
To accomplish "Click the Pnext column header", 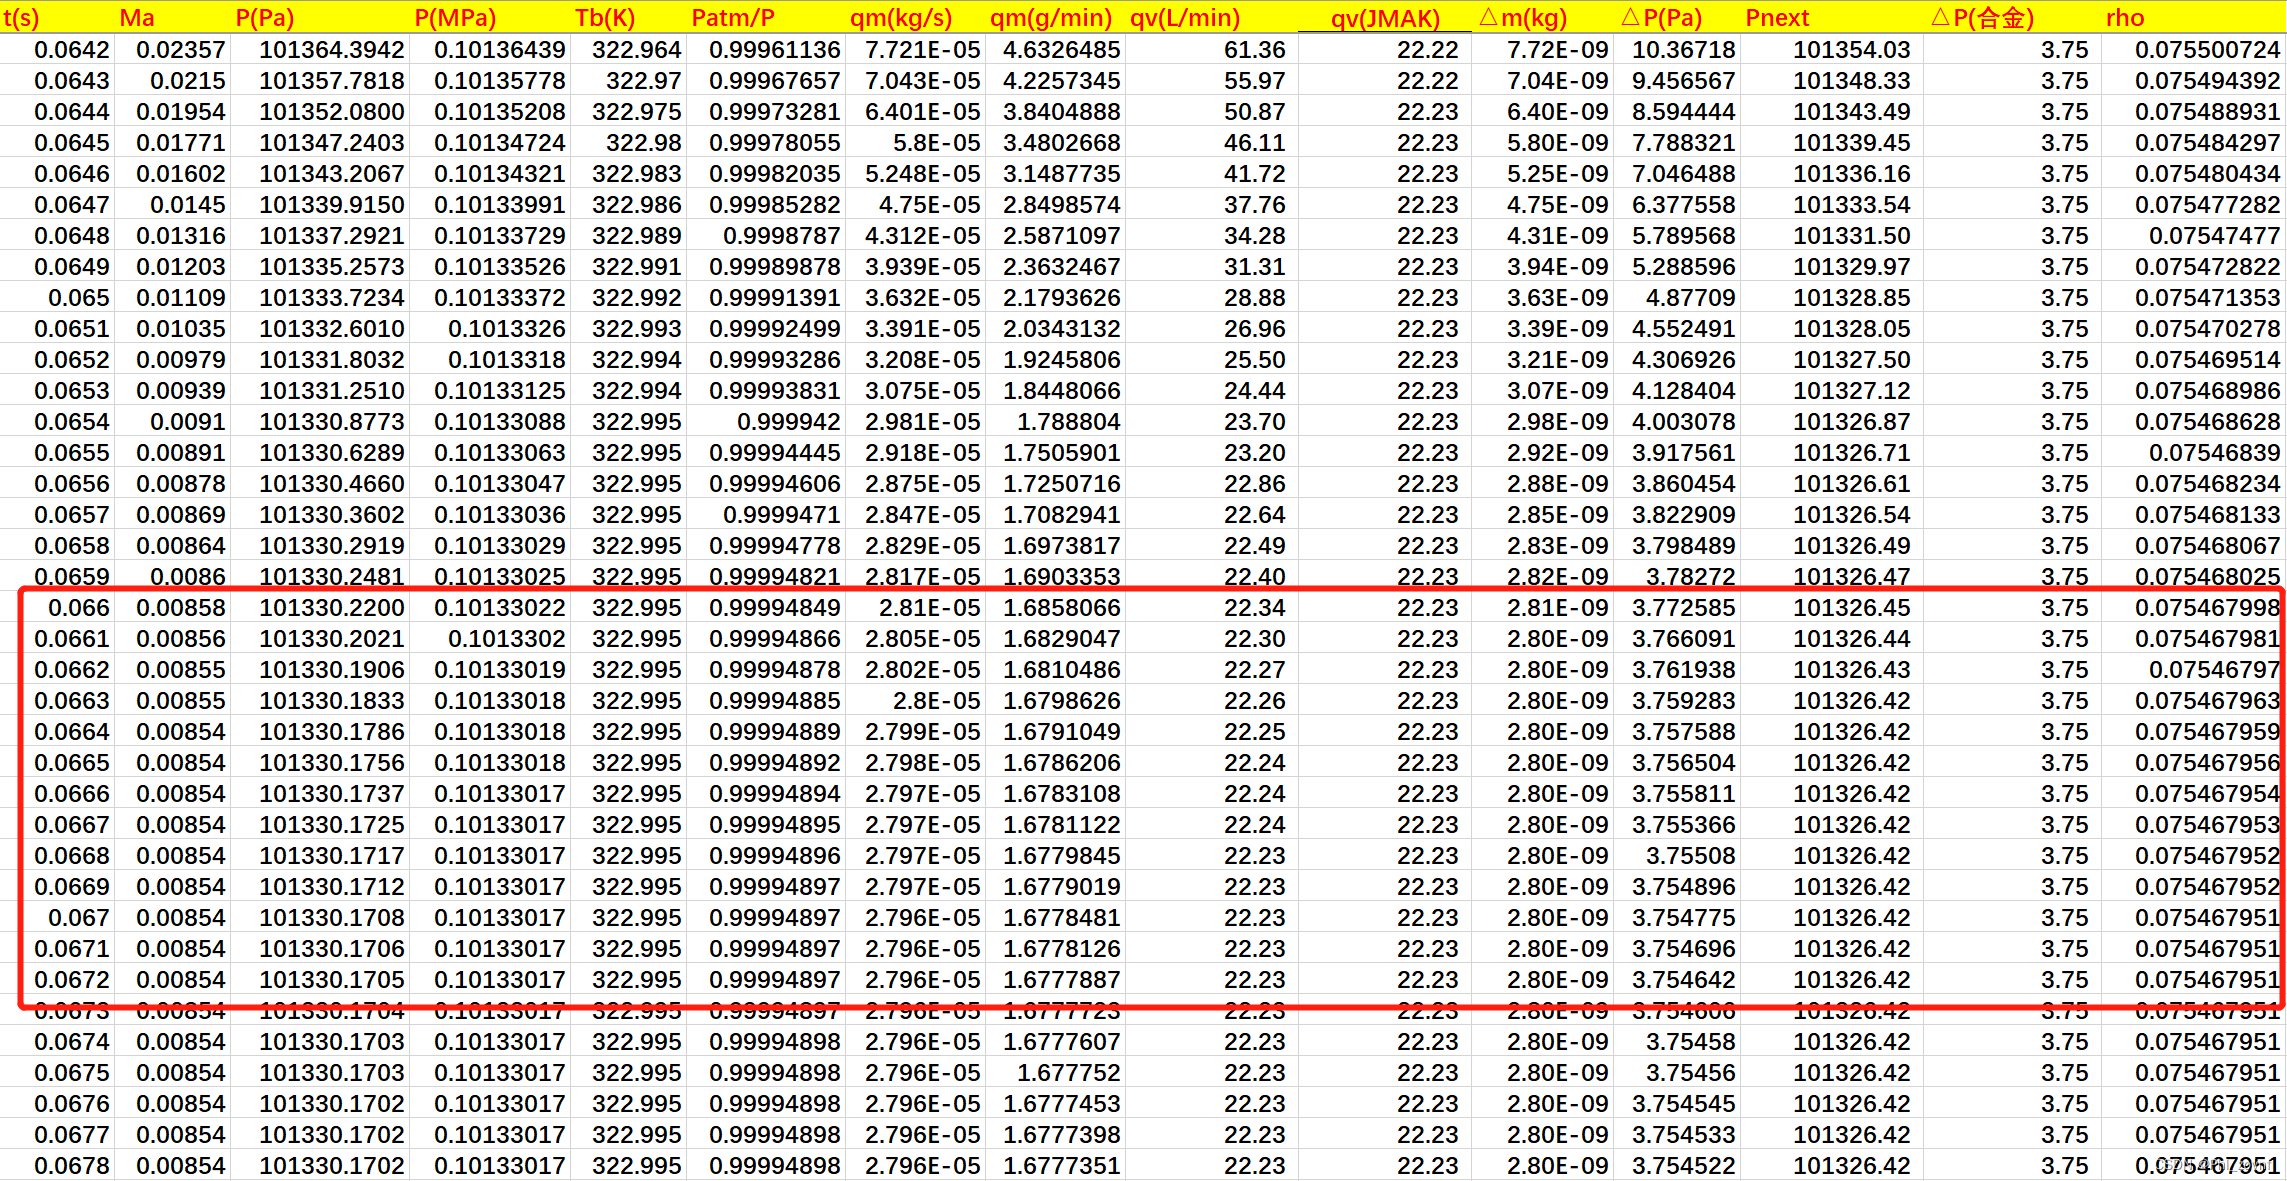I will (x=1777, y=17).
